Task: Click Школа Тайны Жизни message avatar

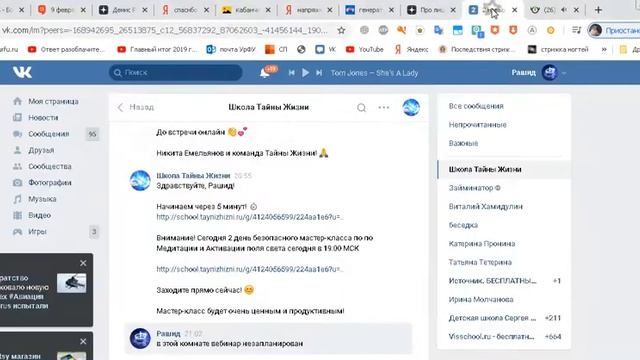Action: (x=140, y=180)
